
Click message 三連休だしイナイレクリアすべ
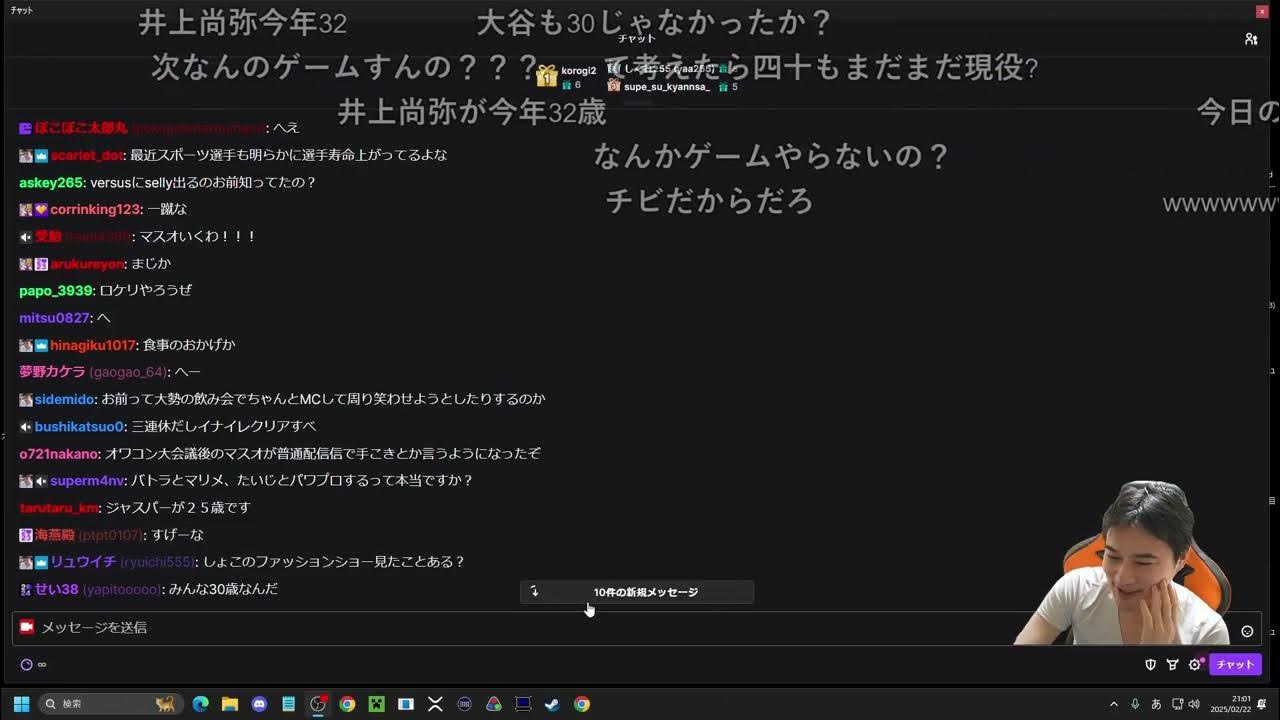coord(224,427)
